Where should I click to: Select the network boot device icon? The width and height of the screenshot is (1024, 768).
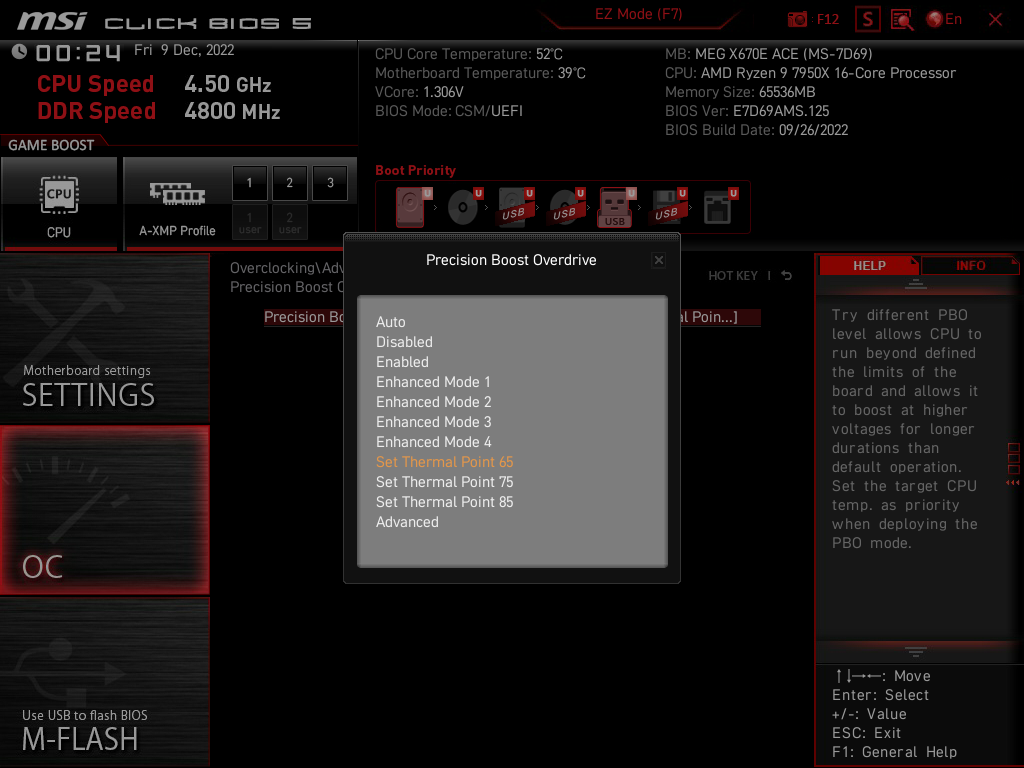tap(720, 207)
